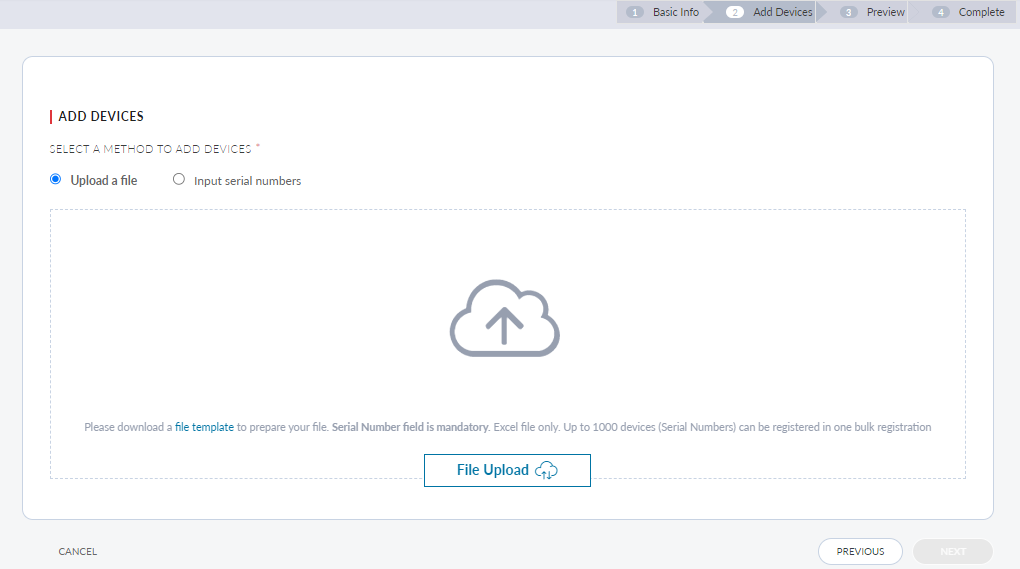Open the file template link

click(x=204, y=427)
